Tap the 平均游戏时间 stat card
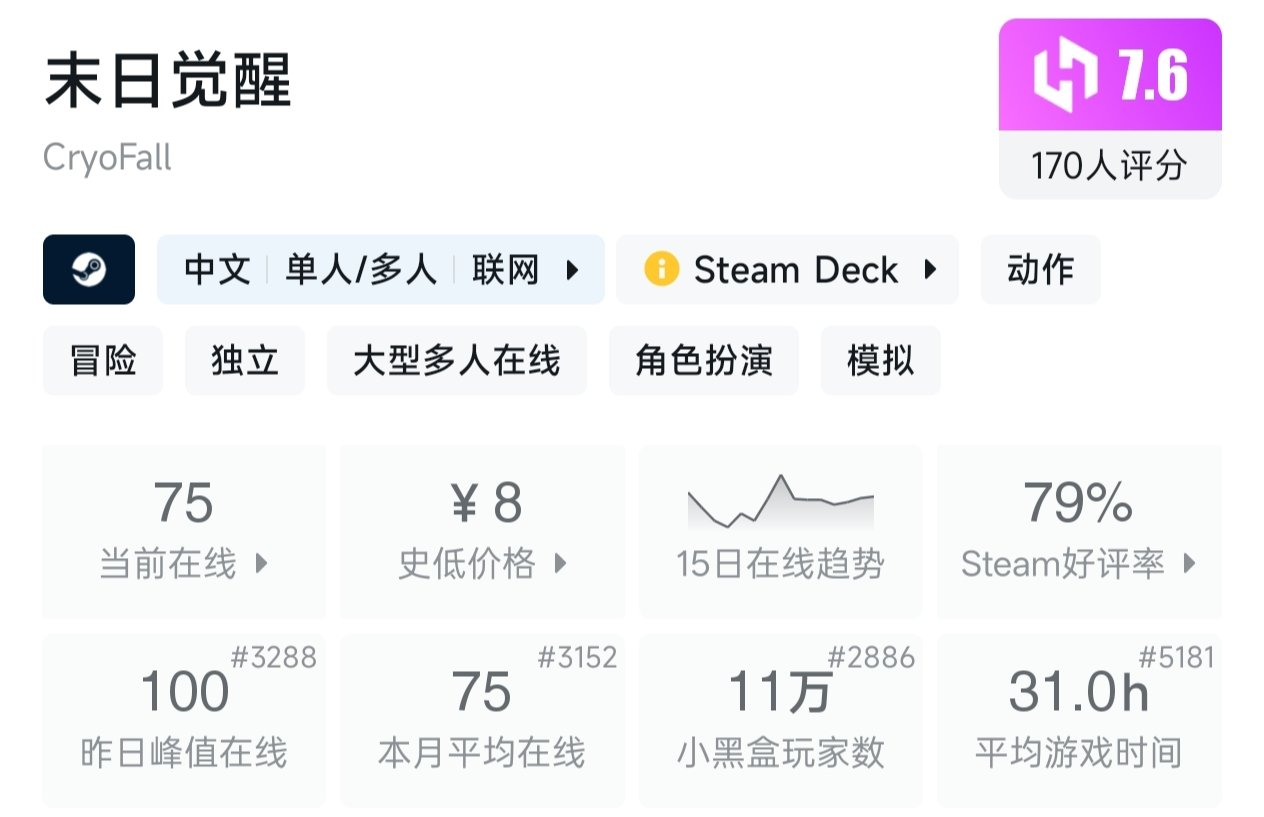1264x817 pixels. click(1078, 720)
